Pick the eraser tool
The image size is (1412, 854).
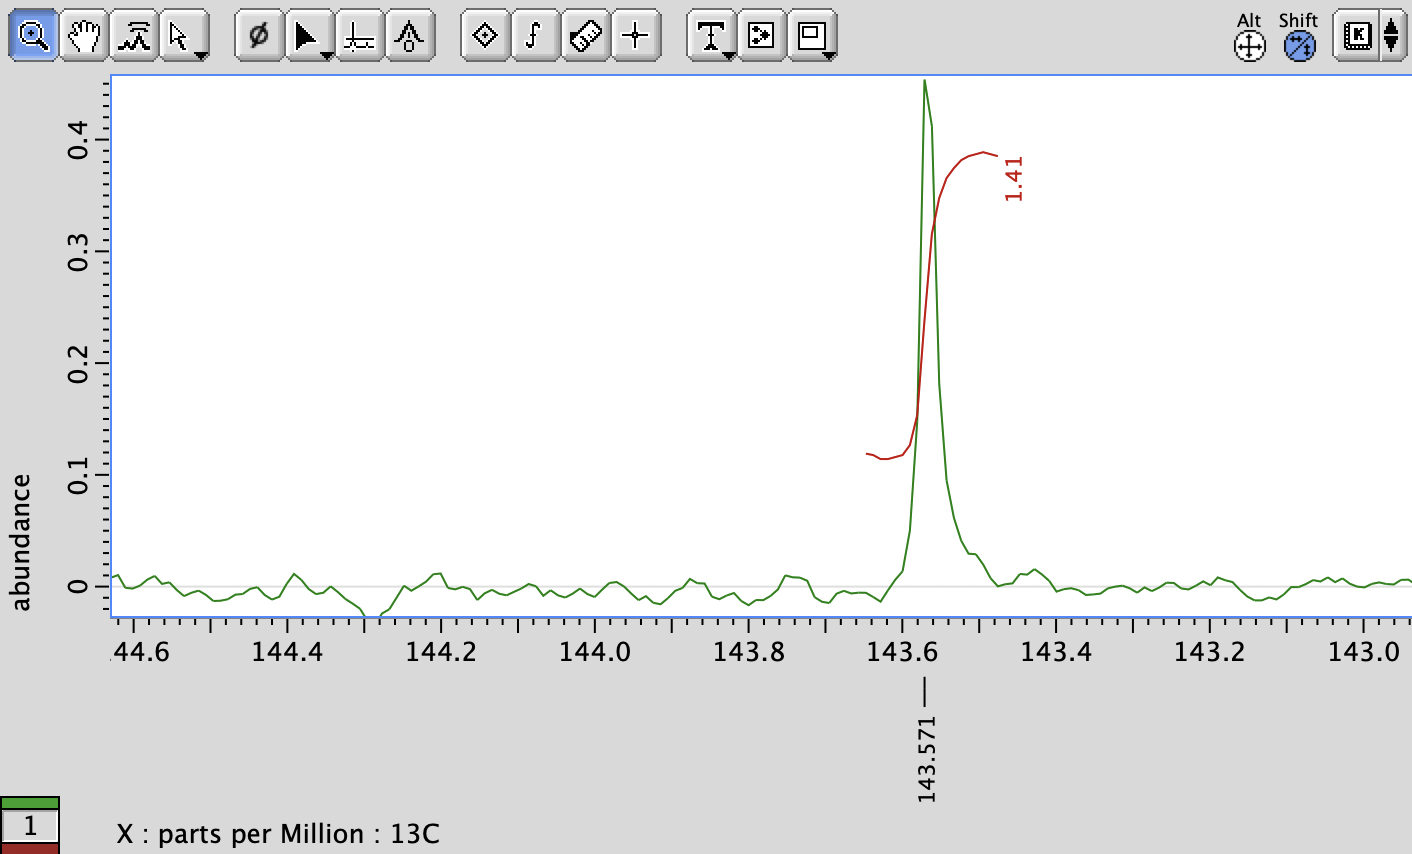(584, 36)
